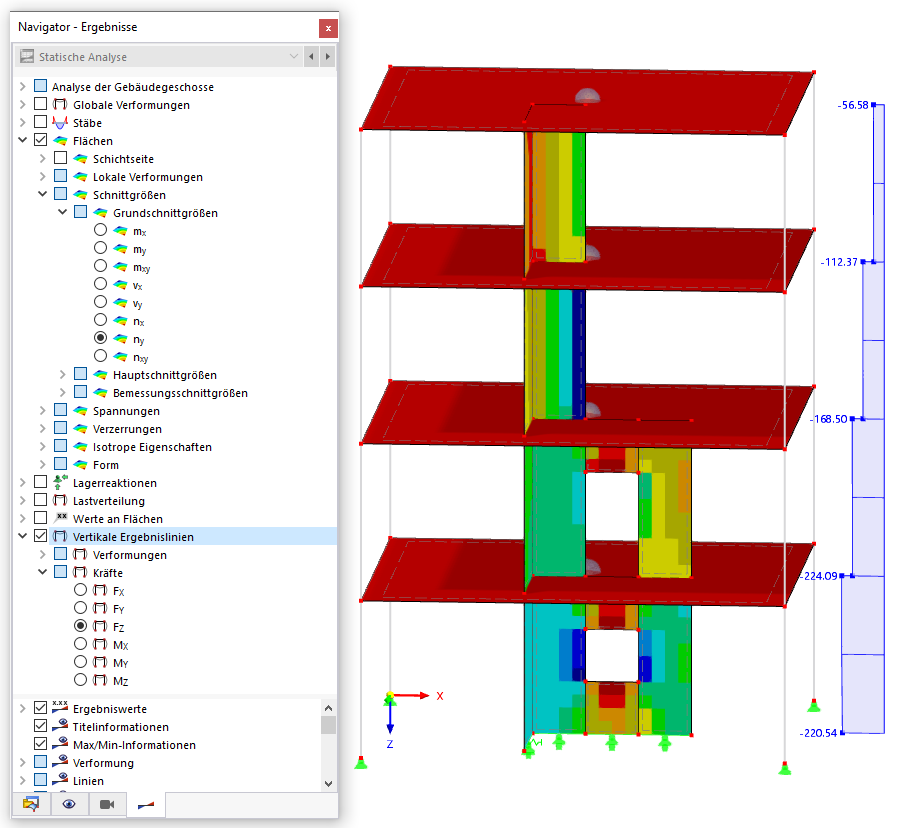Open the Statische Analyse dropdown
This screenshot has width=898, height=828.
294,56
